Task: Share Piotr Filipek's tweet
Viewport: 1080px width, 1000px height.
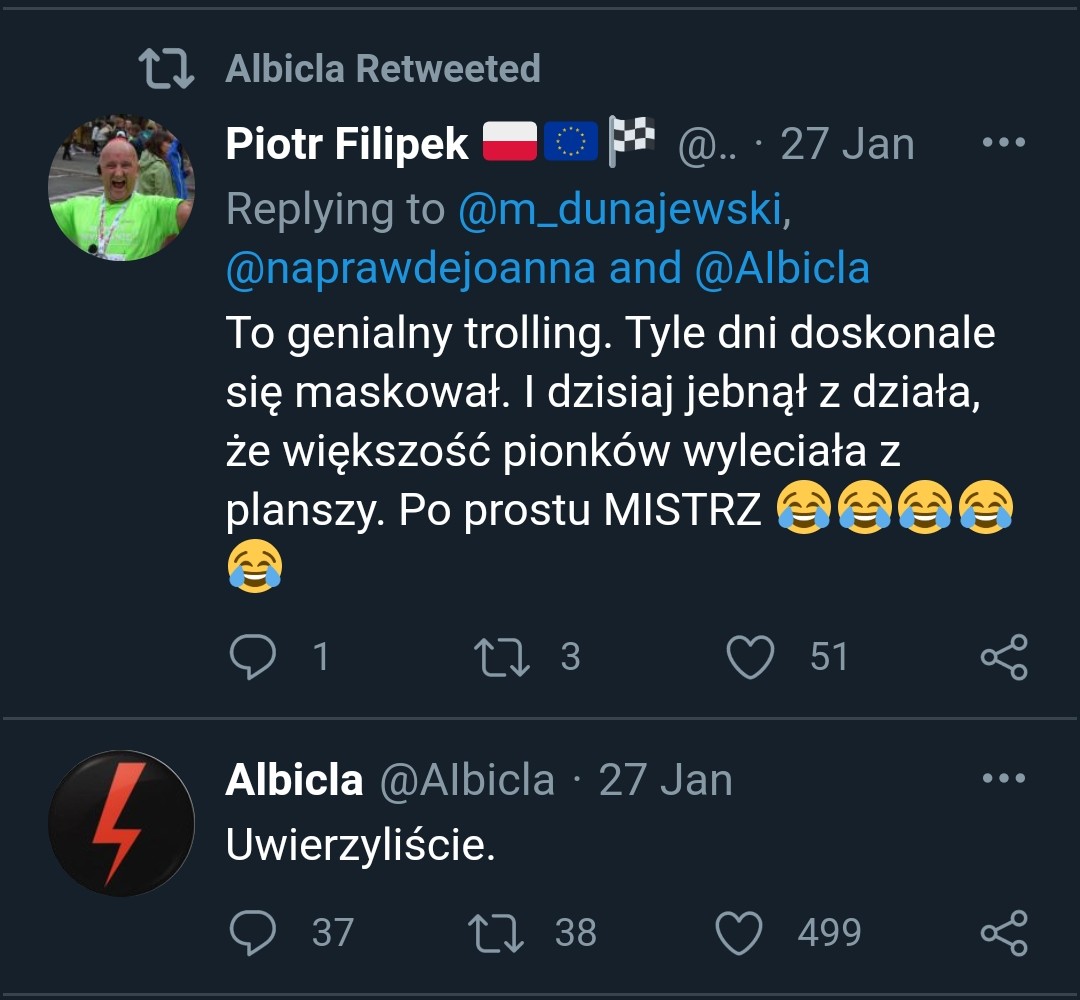Action: (1003, 657)
